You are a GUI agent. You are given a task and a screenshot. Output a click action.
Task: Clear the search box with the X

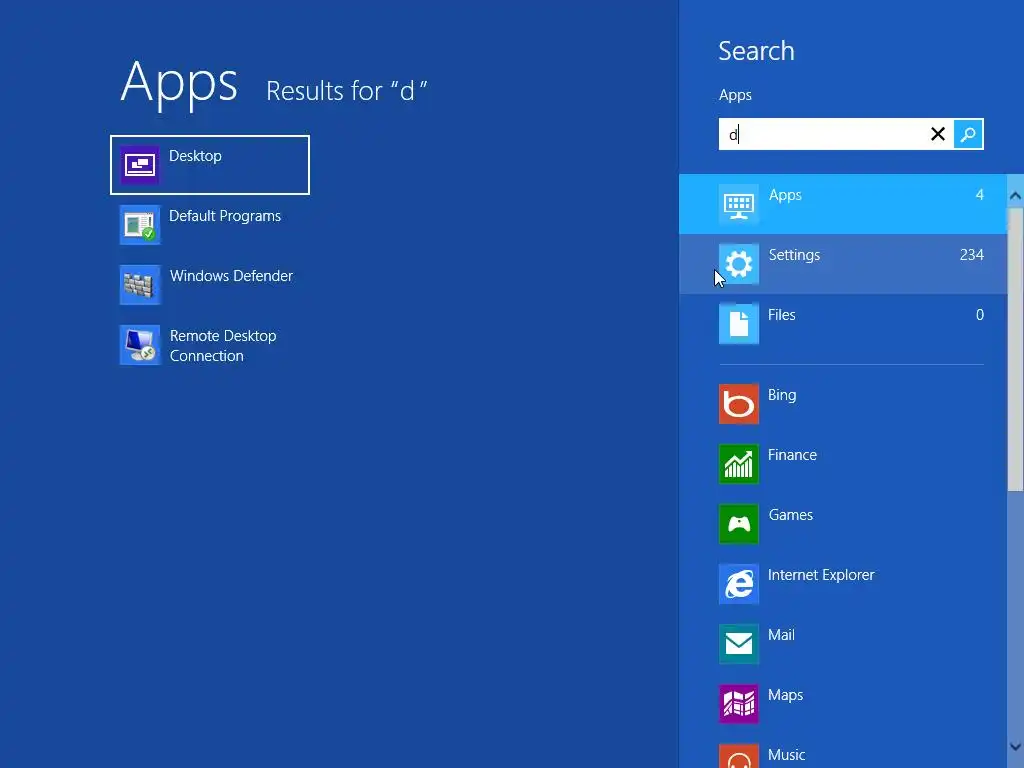[x=938, y=135]
